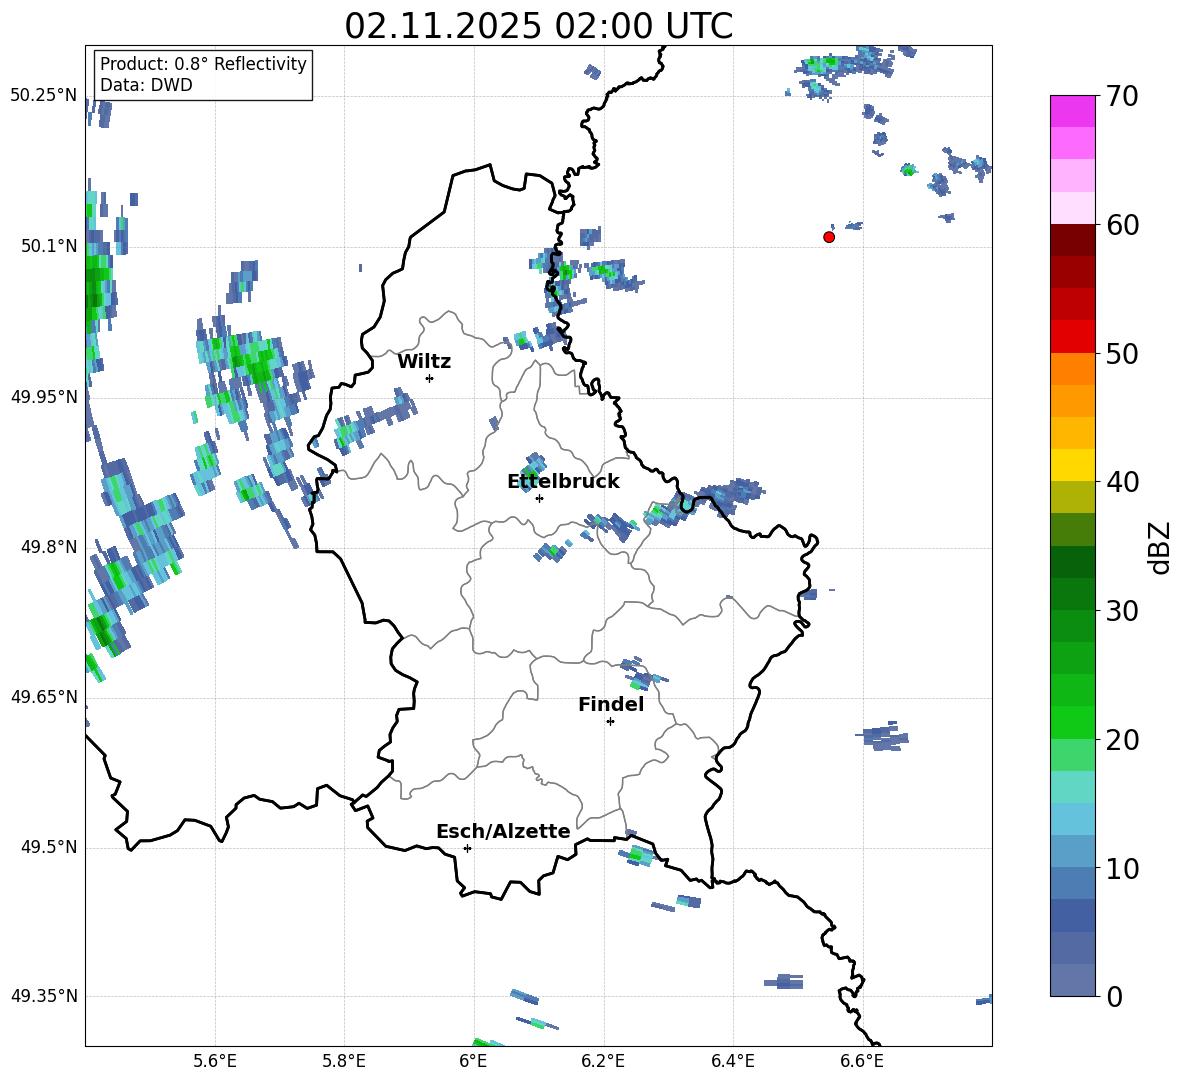This screenshot has width=1184, height=1081.
Task: Click the Ettelbruck station cross marker
Action: (x=539, y=498)
